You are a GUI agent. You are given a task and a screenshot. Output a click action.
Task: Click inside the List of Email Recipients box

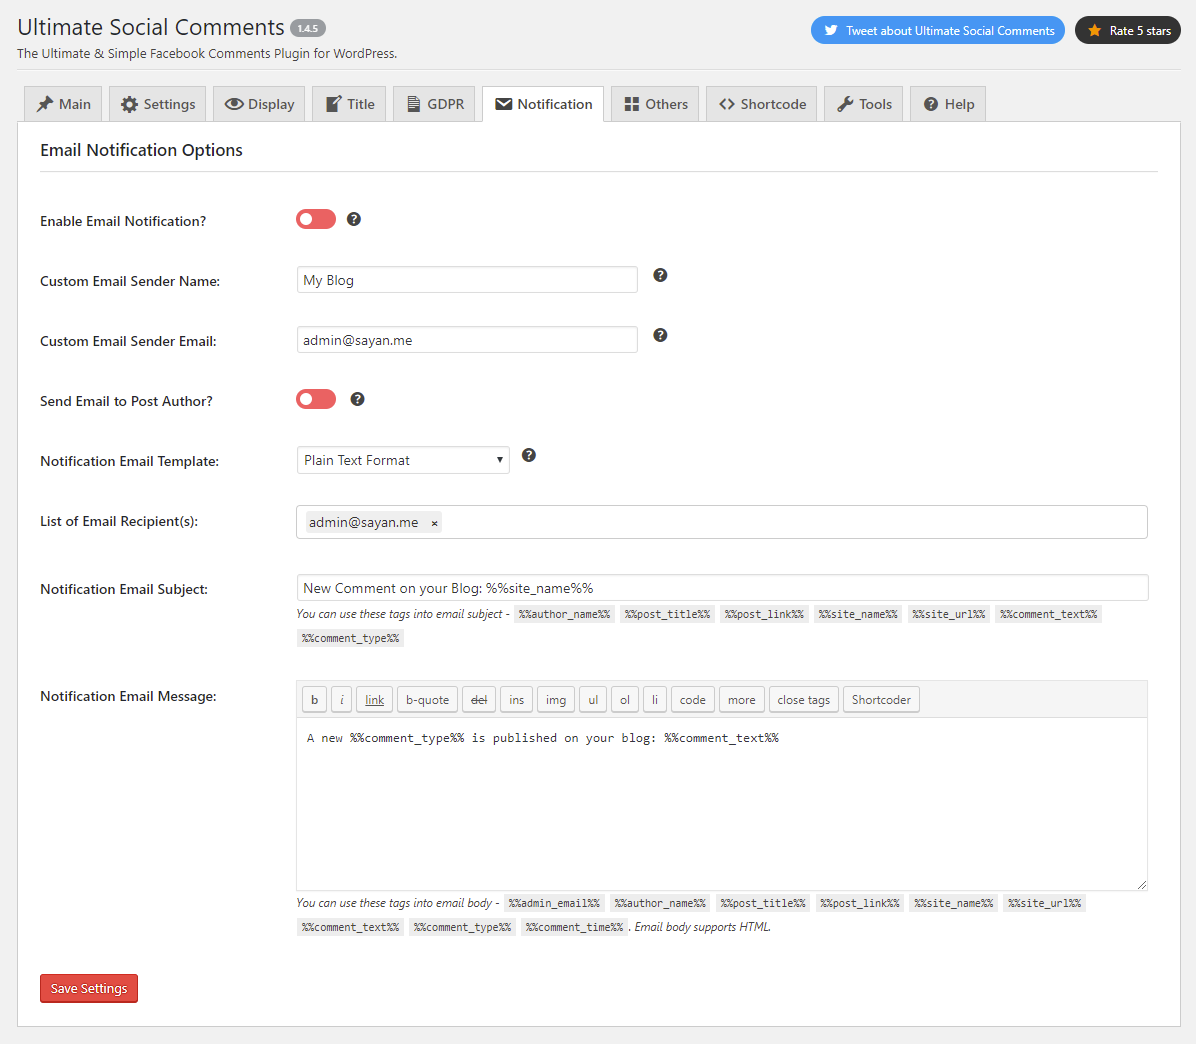[x=790, y=522]
